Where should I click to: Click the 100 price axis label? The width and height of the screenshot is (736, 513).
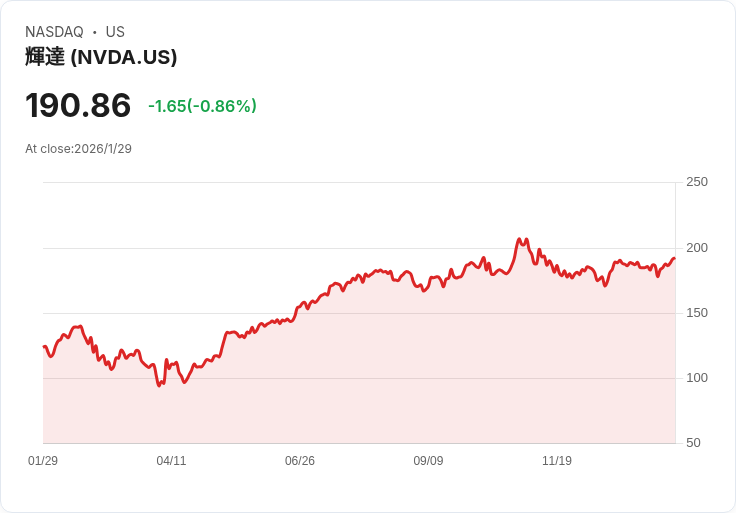[697, 378]
